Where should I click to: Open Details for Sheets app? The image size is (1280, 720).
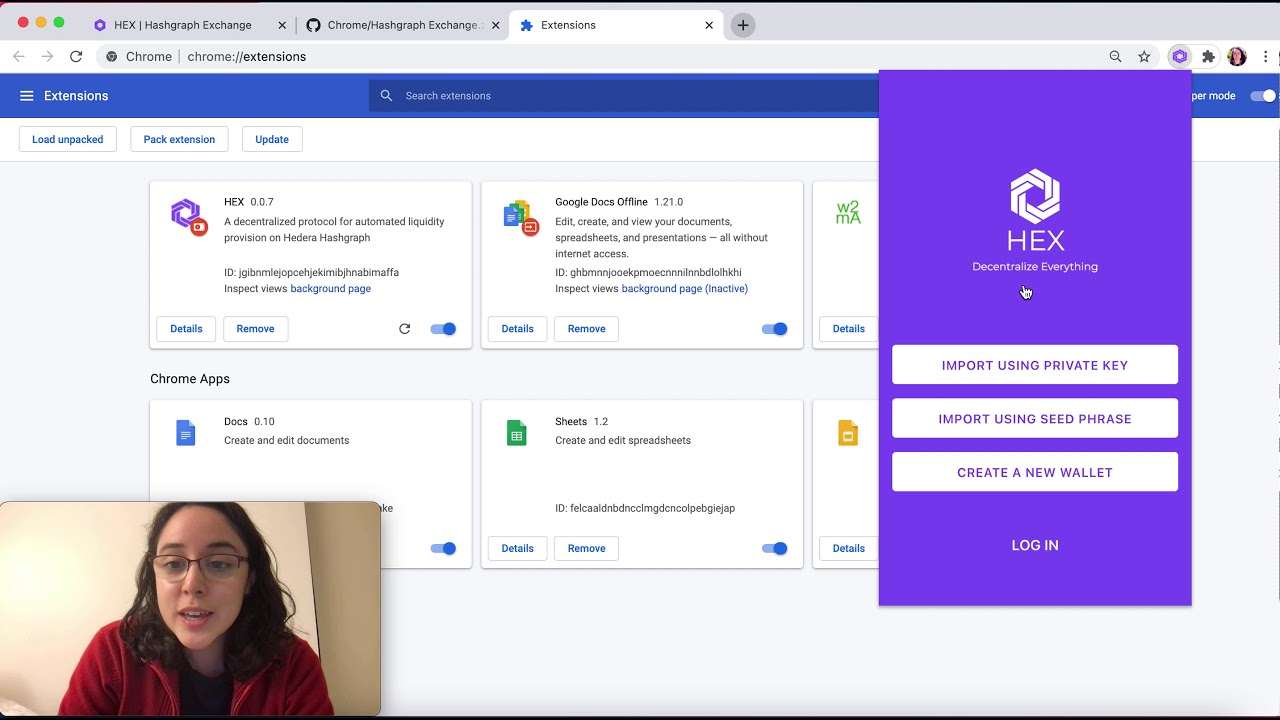[517, 548]
